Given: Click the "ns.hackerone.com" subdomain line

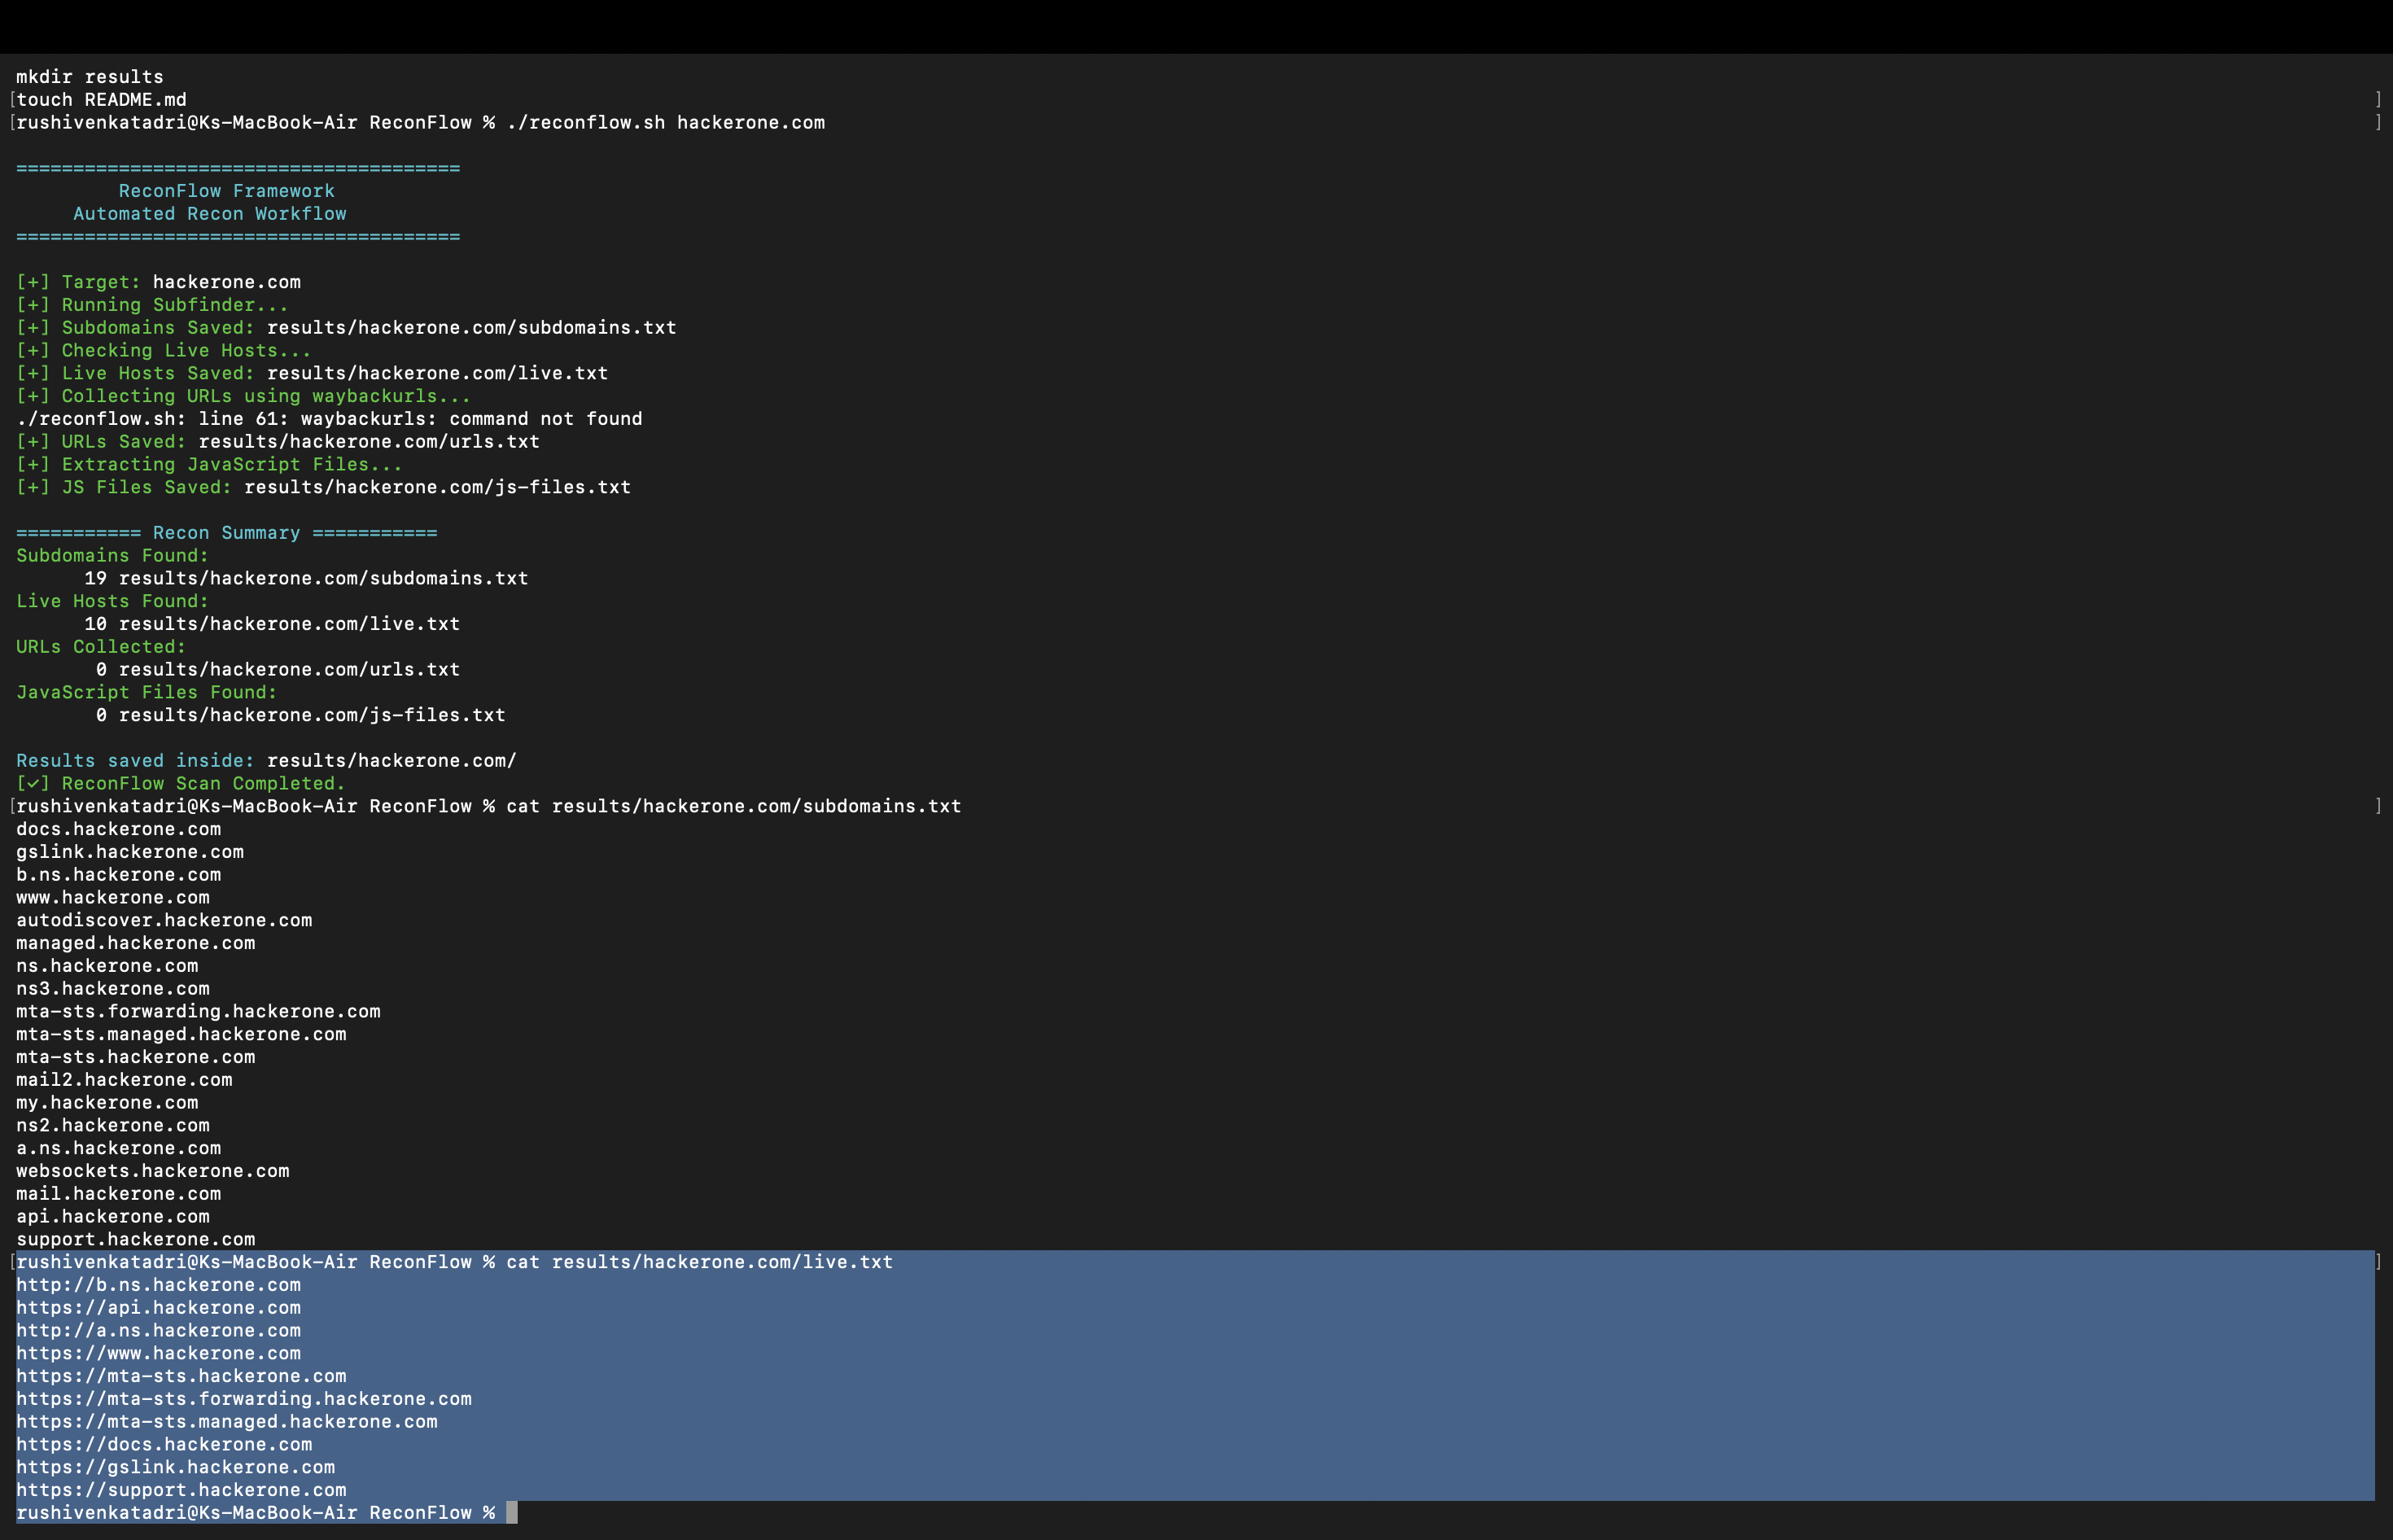Looking at the screenshot, I should pos(107,966).
